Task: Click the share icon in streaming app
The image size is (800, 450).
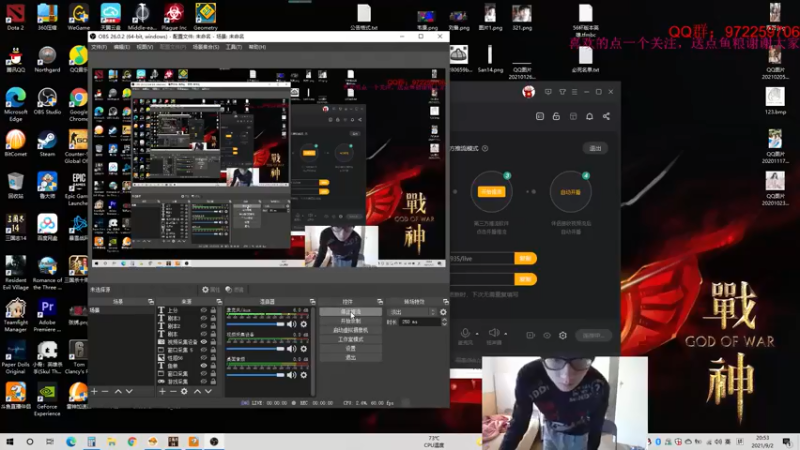Action: (606, 116)
